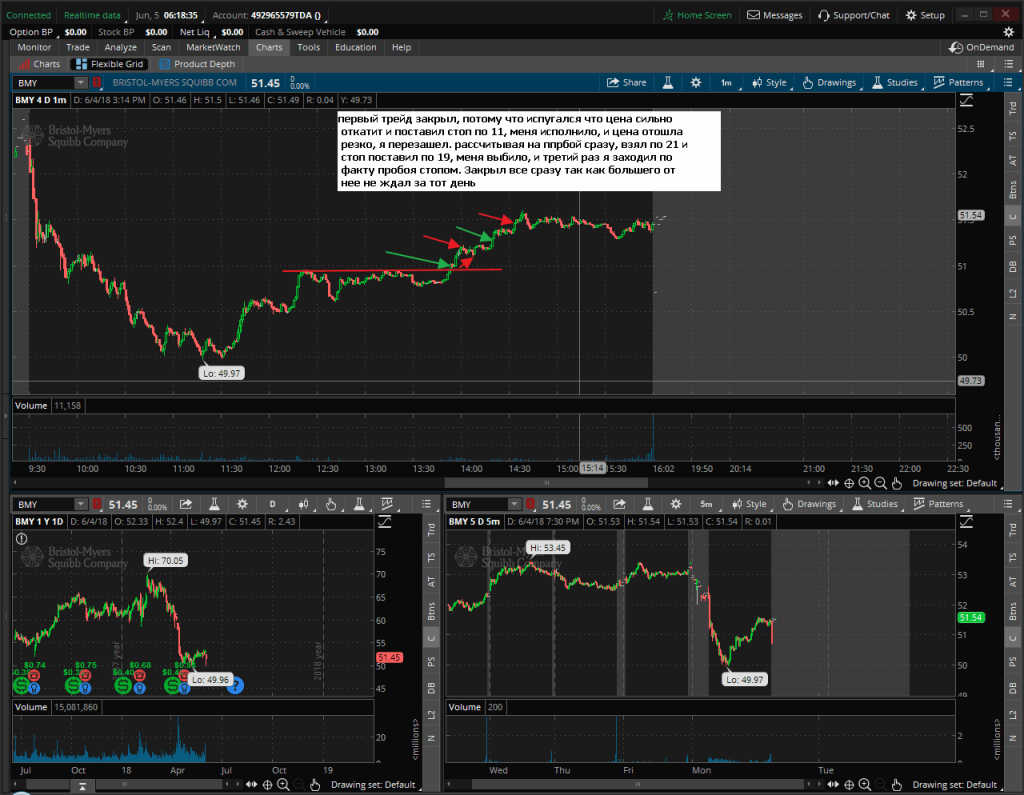
Task: Open Drawings tools on top chart
Action: (x=829, y=83)
